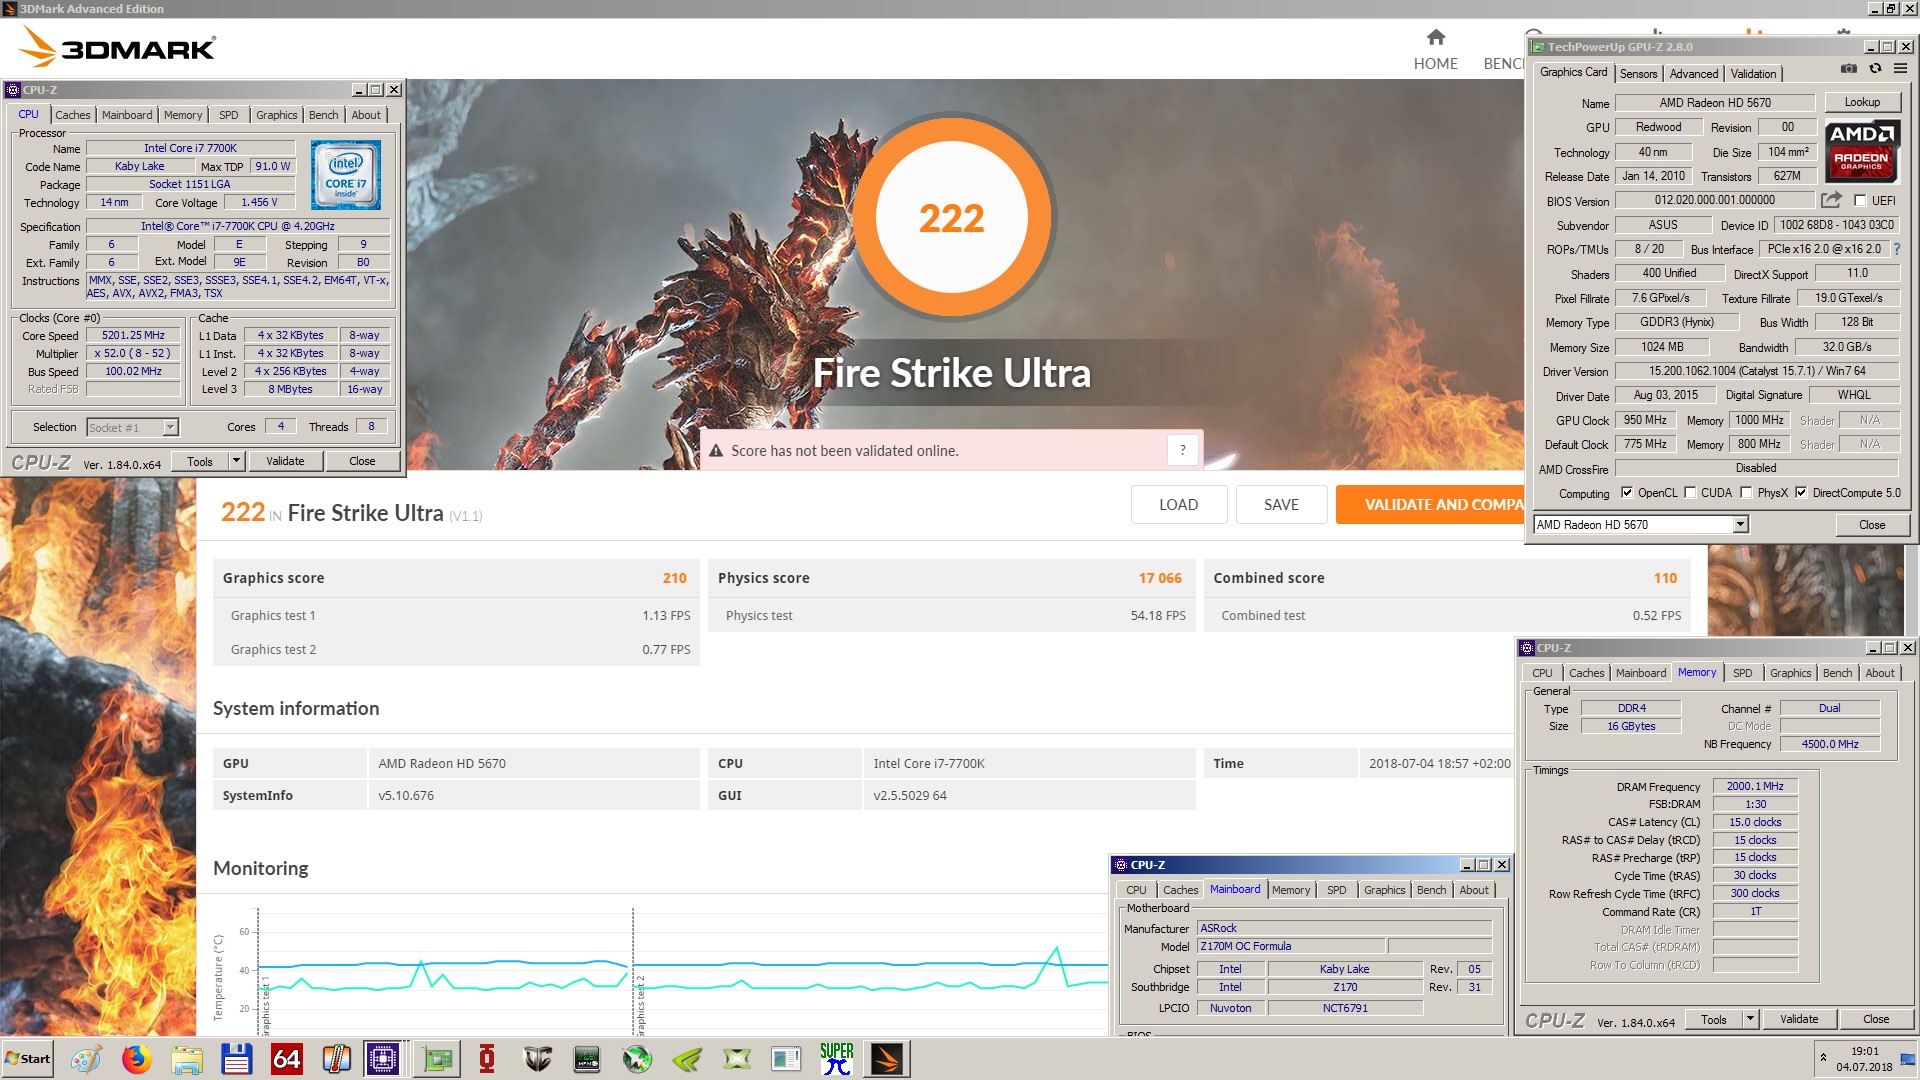Screen dimensions: 1920x1080
Task: Switch to Sensors tab in GPU-Z
Action: 1638,74
